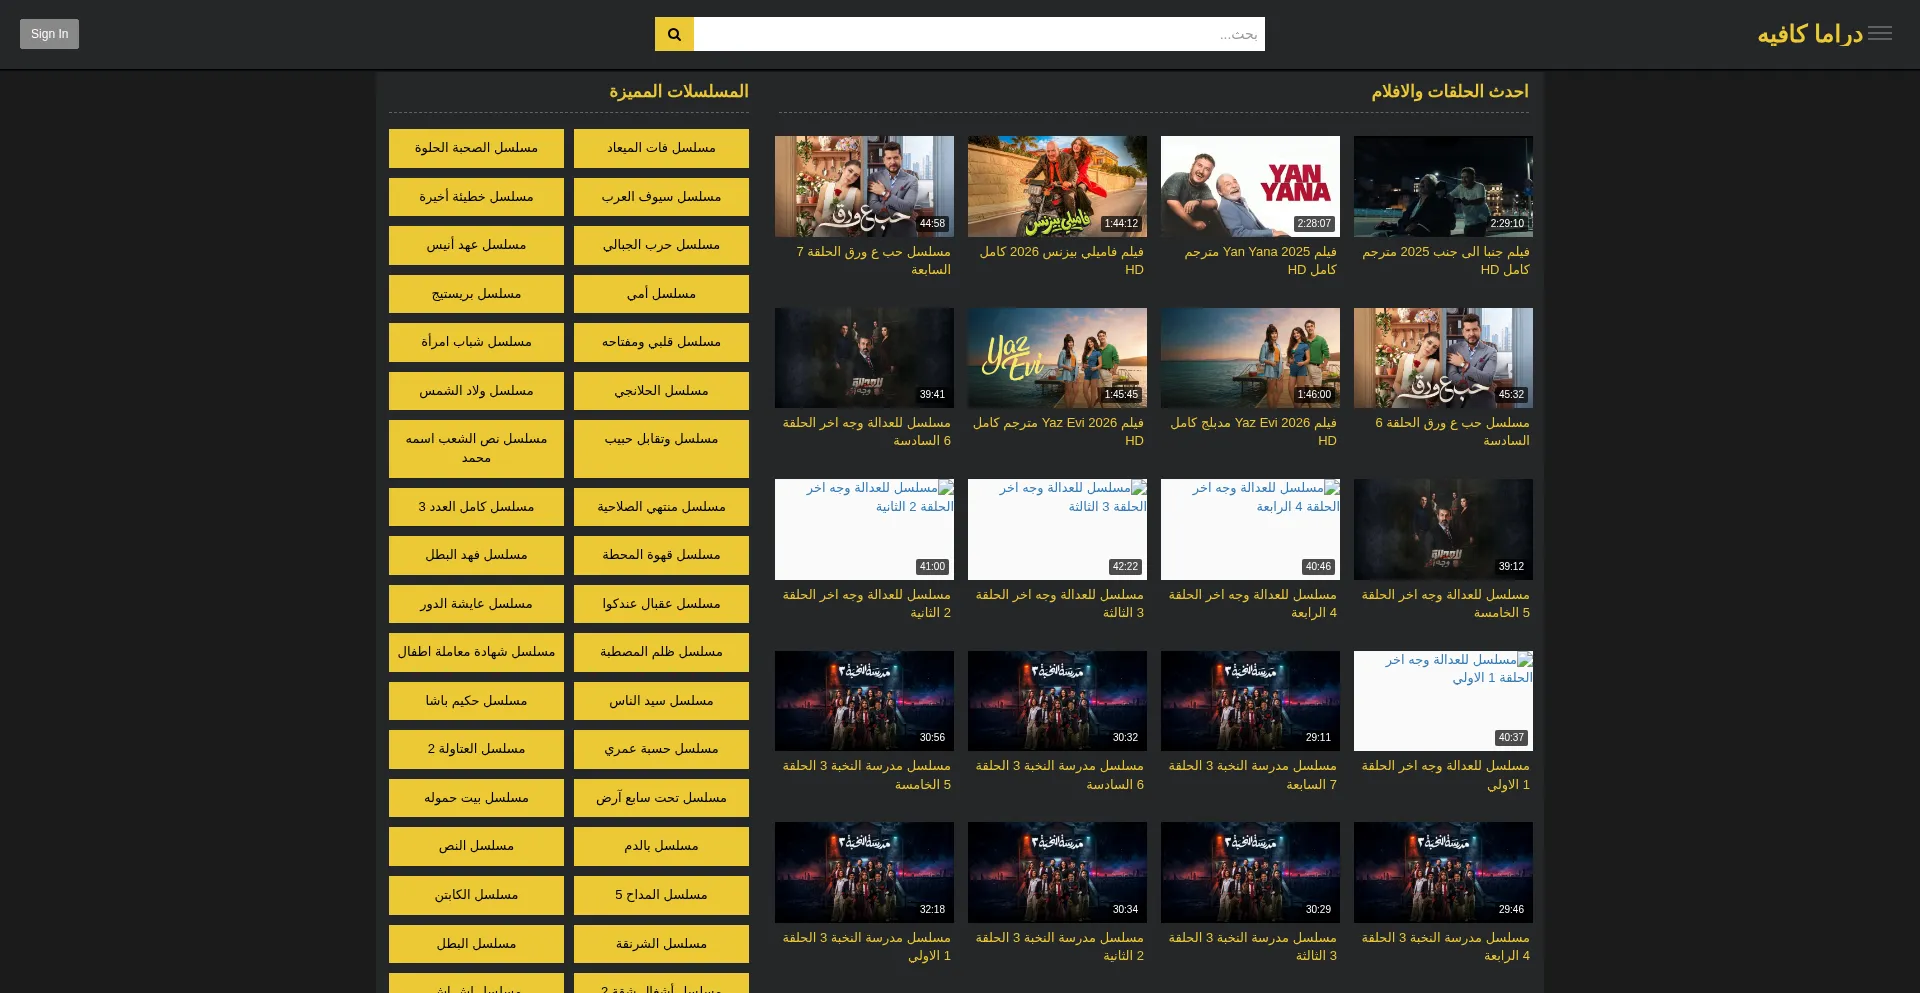Play حب ع ورق episode 7 thumbnail
Image resolution: width=1920 pixels, height=993 pixels.
864,186
